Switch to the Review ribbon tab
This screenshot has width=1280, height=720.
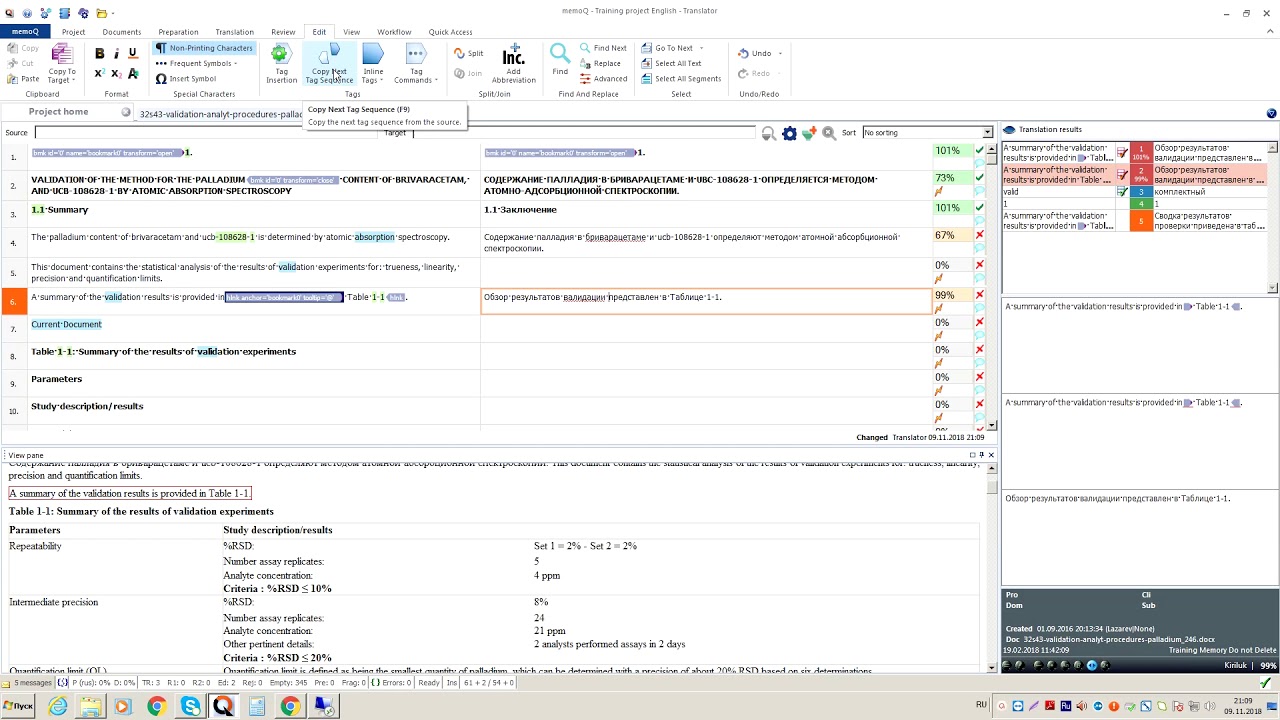pyautogui.click(x=283, y=32)
